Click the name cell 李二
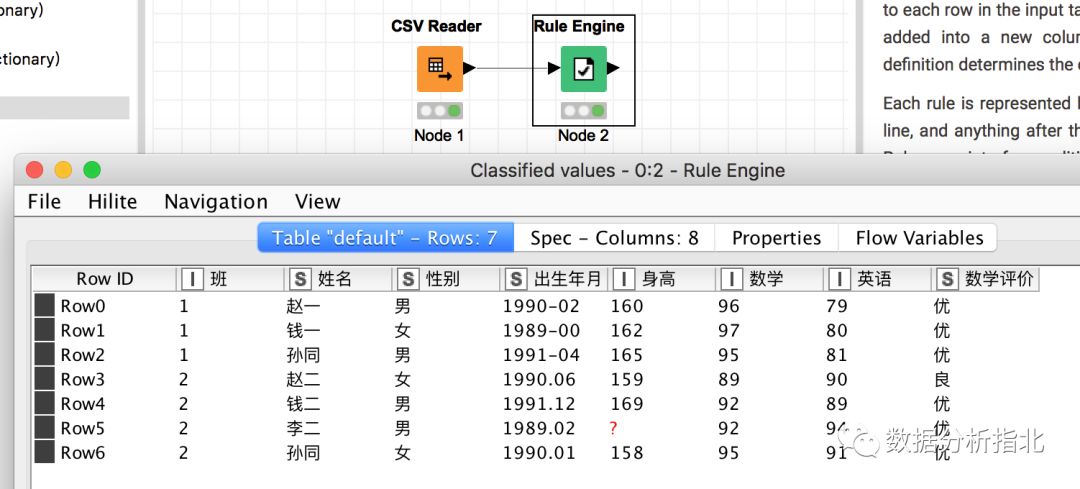 click(303, 428)
